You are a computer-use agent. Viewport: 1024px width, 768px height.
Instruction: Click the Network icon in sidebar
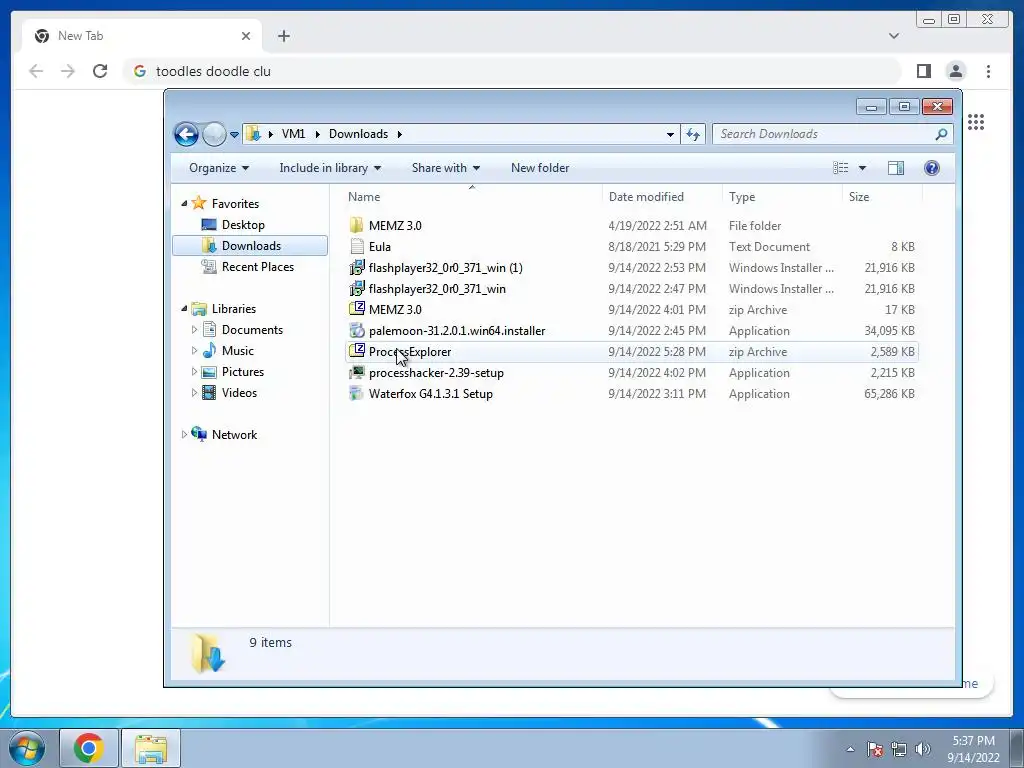199,434
